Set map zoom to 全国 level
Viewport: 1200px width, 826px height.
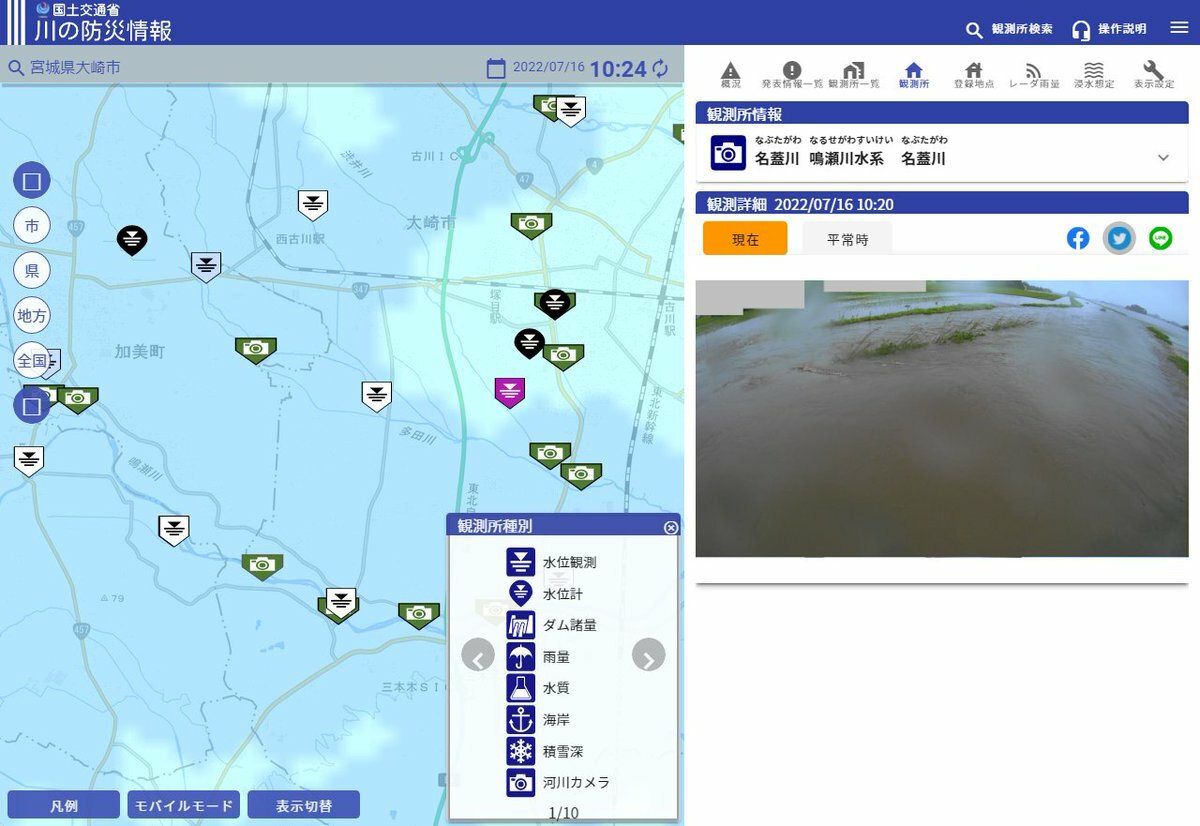[x=32, y=361]
